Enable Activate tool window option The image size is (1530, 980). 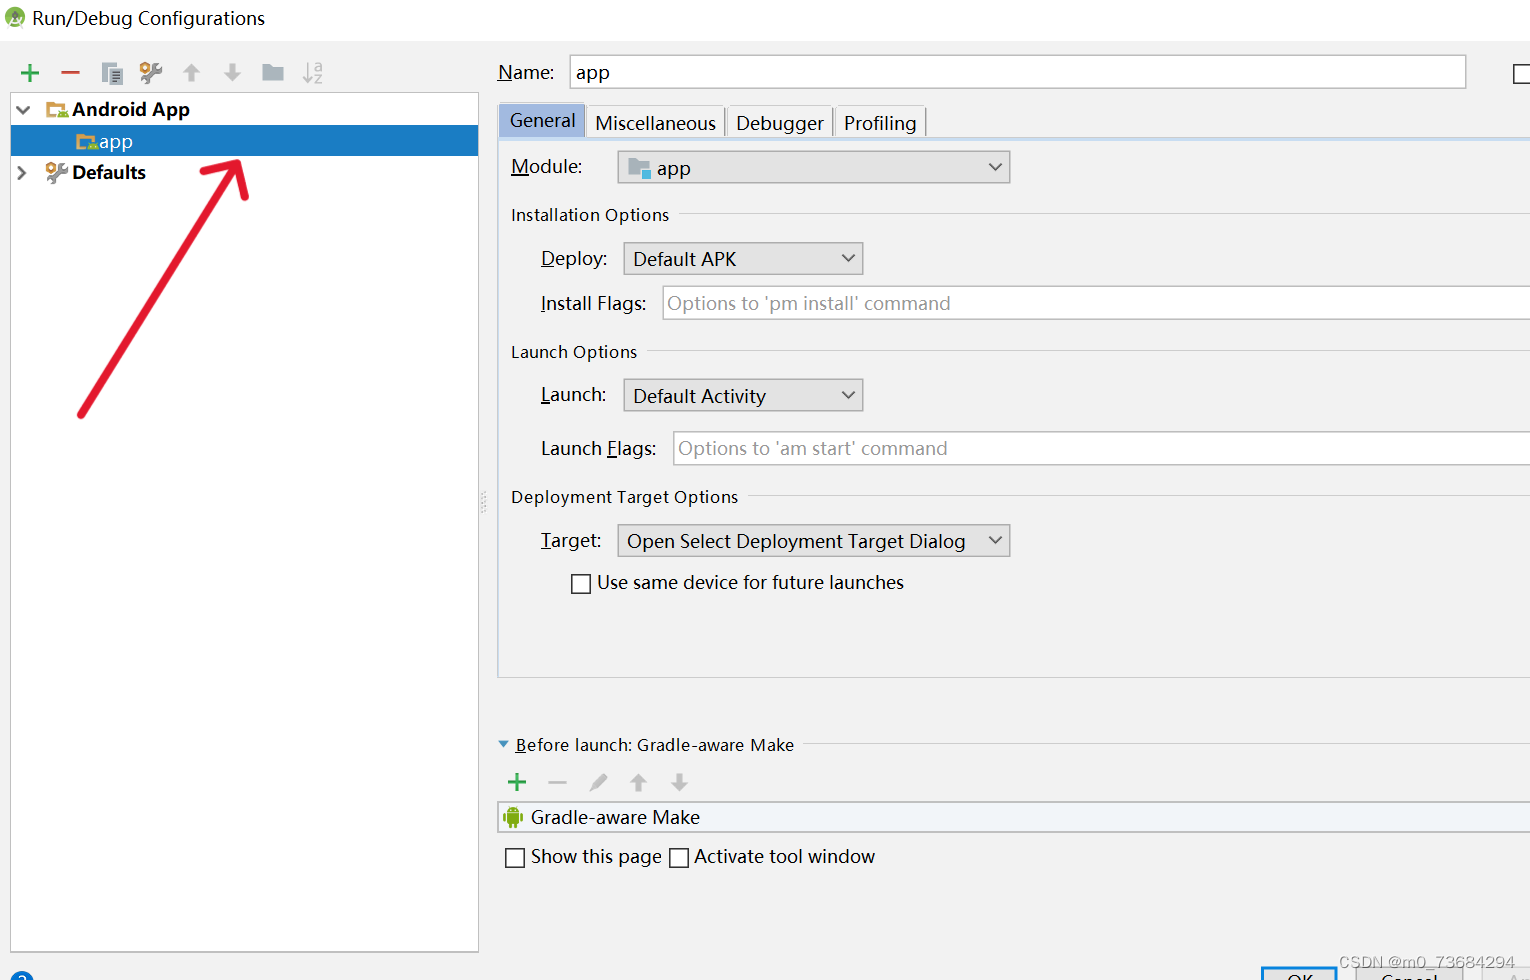679,857
